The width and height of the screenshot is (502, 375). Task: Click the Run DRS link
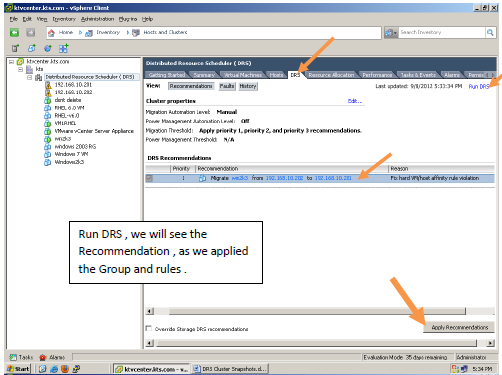[479, 86]
